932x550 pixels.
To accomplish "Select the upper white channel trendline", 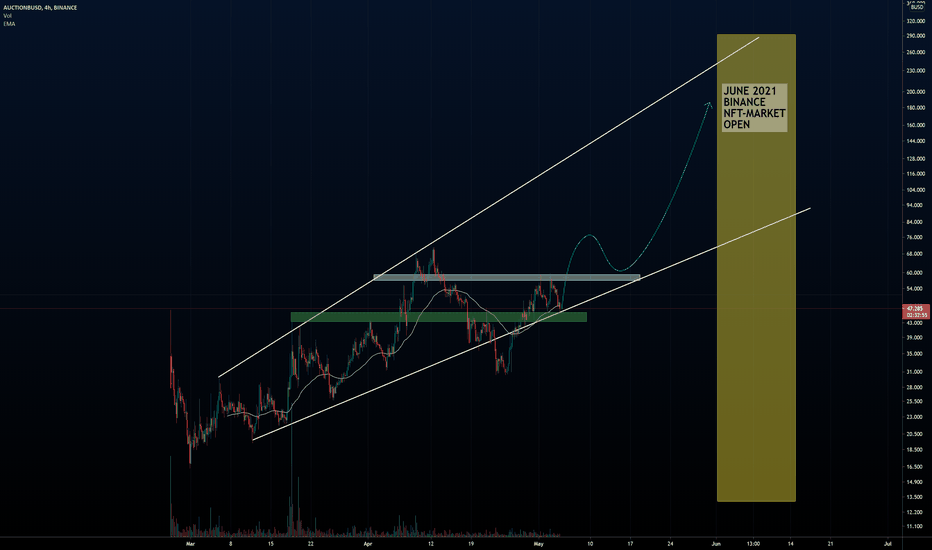I will tap(489, 207).
